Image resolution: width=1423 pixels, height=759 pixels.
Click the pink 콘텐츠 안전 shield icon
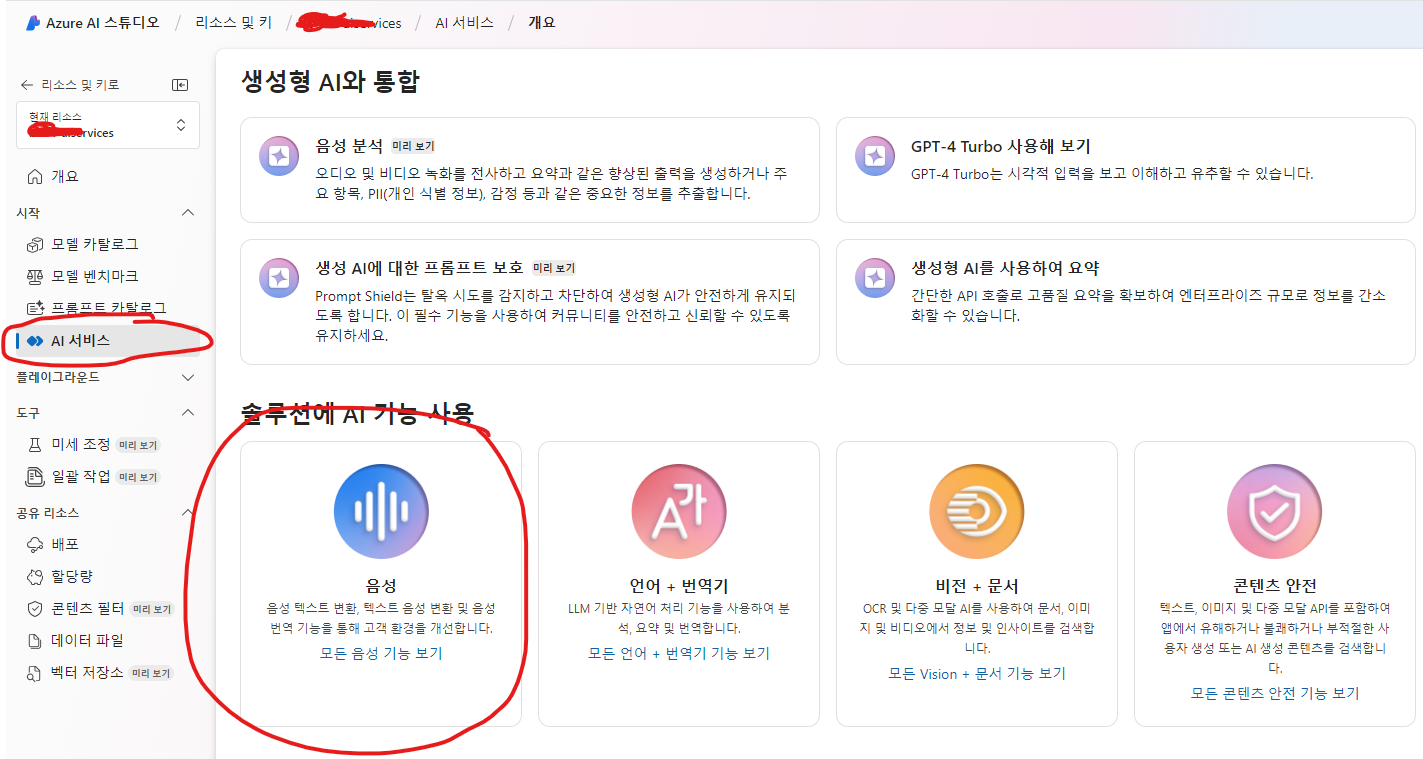point(1275,511)
